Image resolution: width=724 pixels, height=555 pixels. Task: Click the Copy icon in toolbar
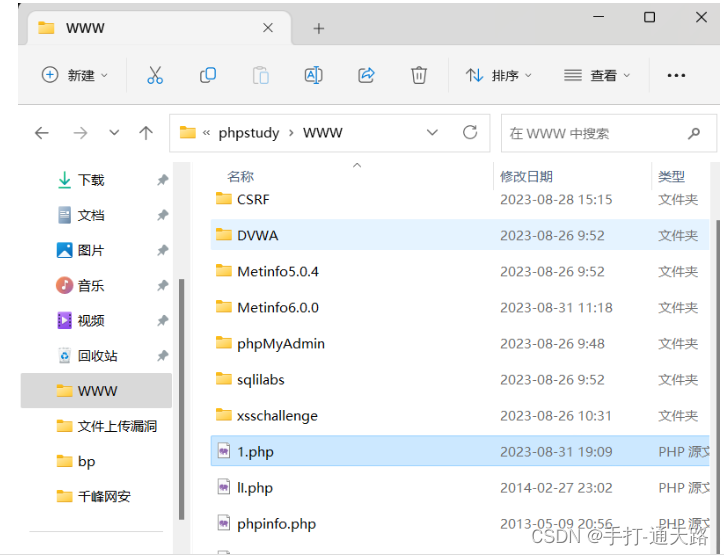[208, 75]
